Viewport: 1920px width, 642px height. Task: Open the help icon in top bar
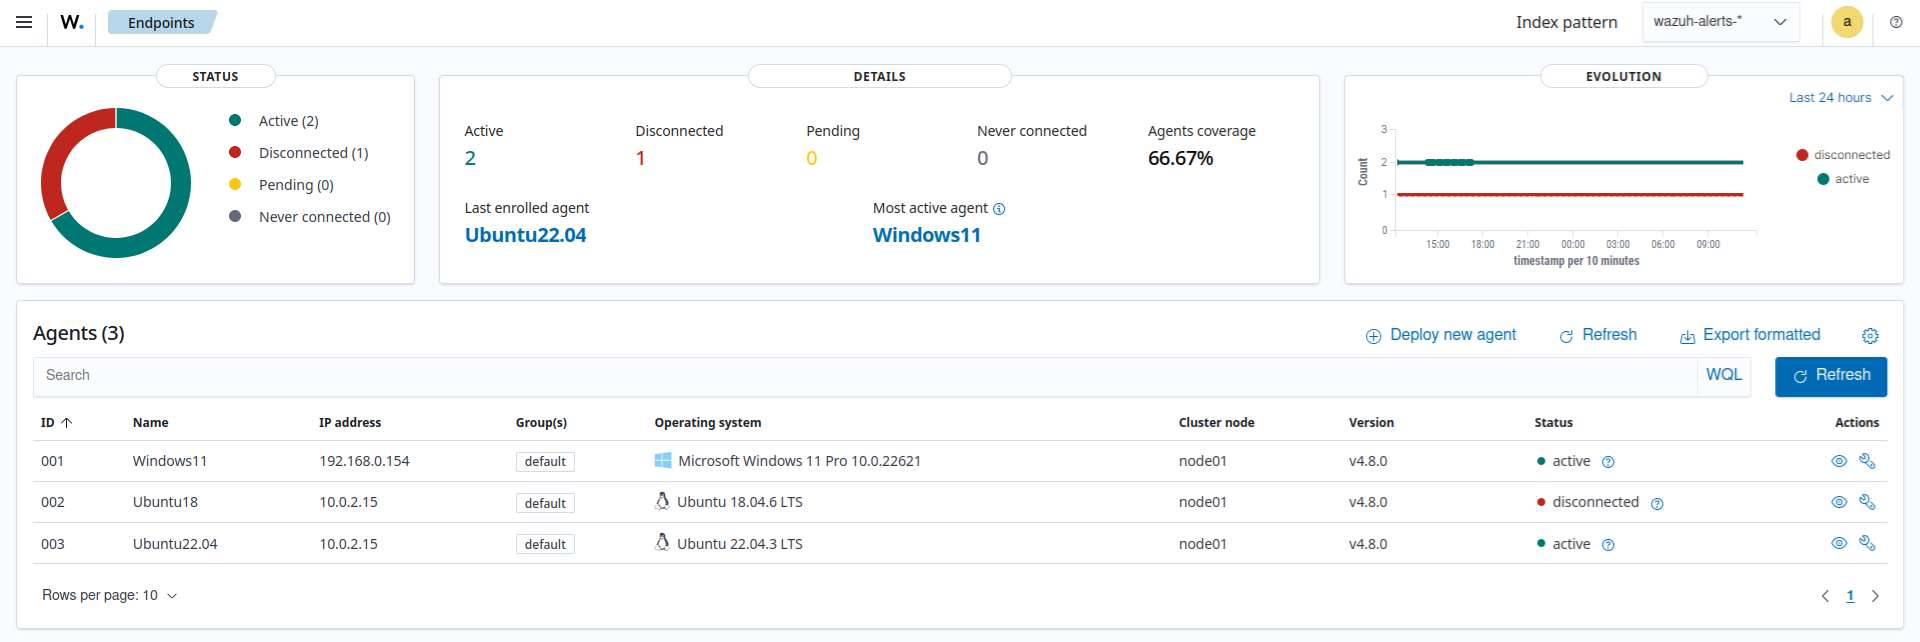pyautogui.click(x=1896, y=22)
